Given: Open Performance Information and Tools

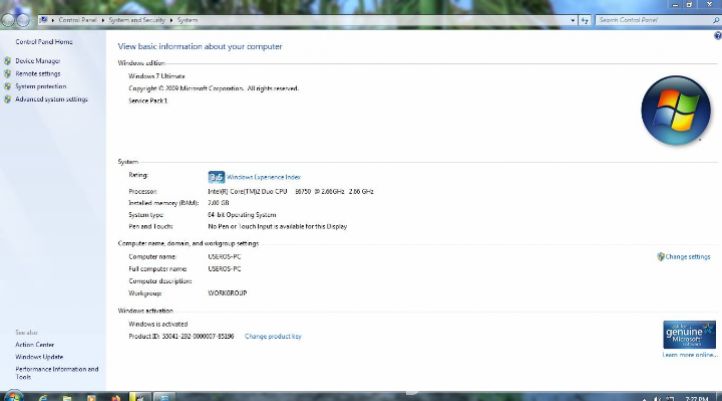Looking at the screenshot, I should click(57, 373).
